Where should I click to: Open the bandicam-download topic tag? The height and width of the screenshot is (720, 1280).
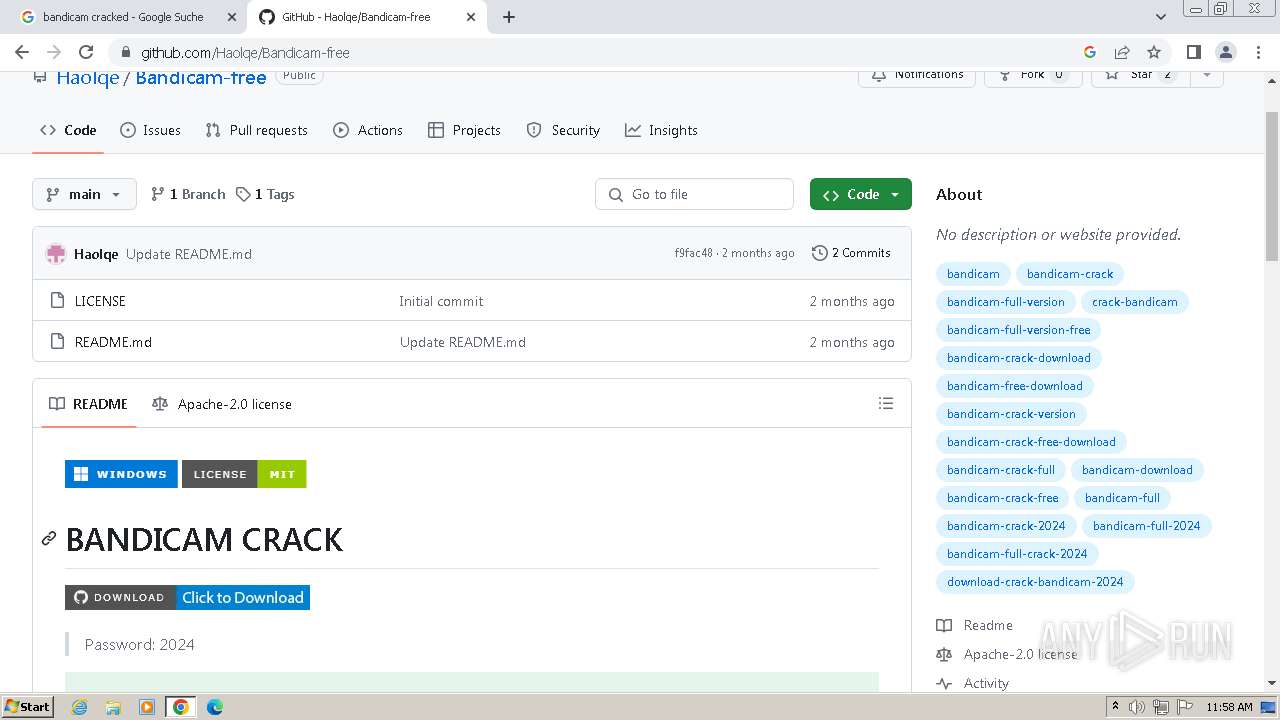tap(1137, 470)
